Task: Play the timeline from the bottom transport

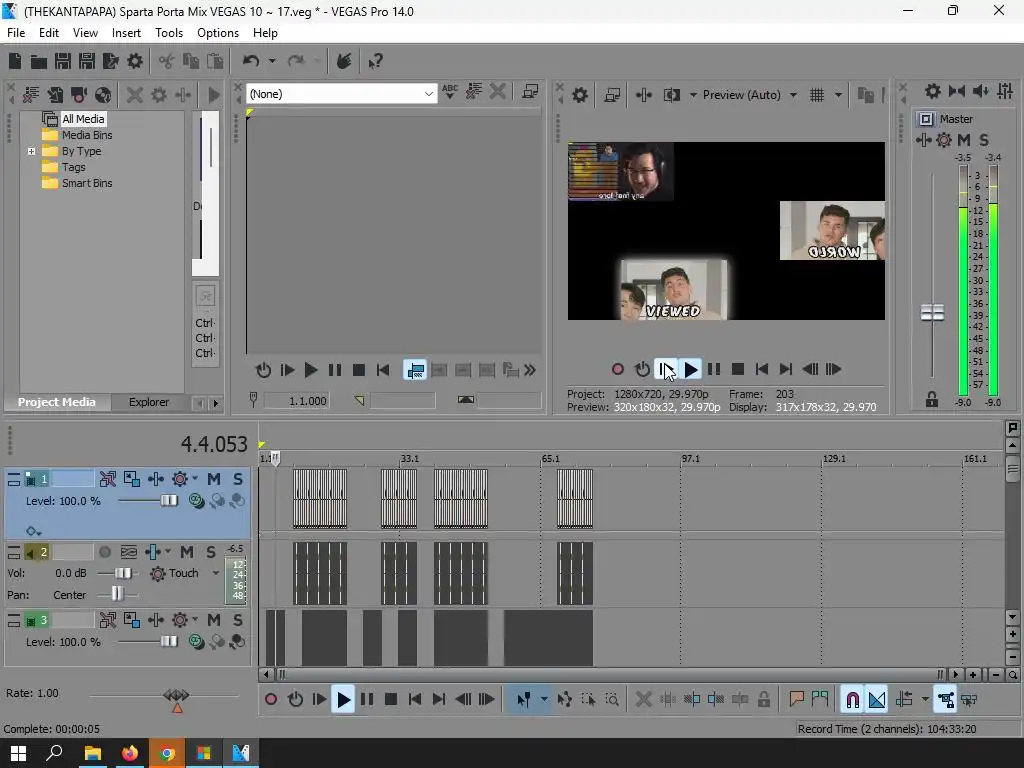Action: (343, 700)
